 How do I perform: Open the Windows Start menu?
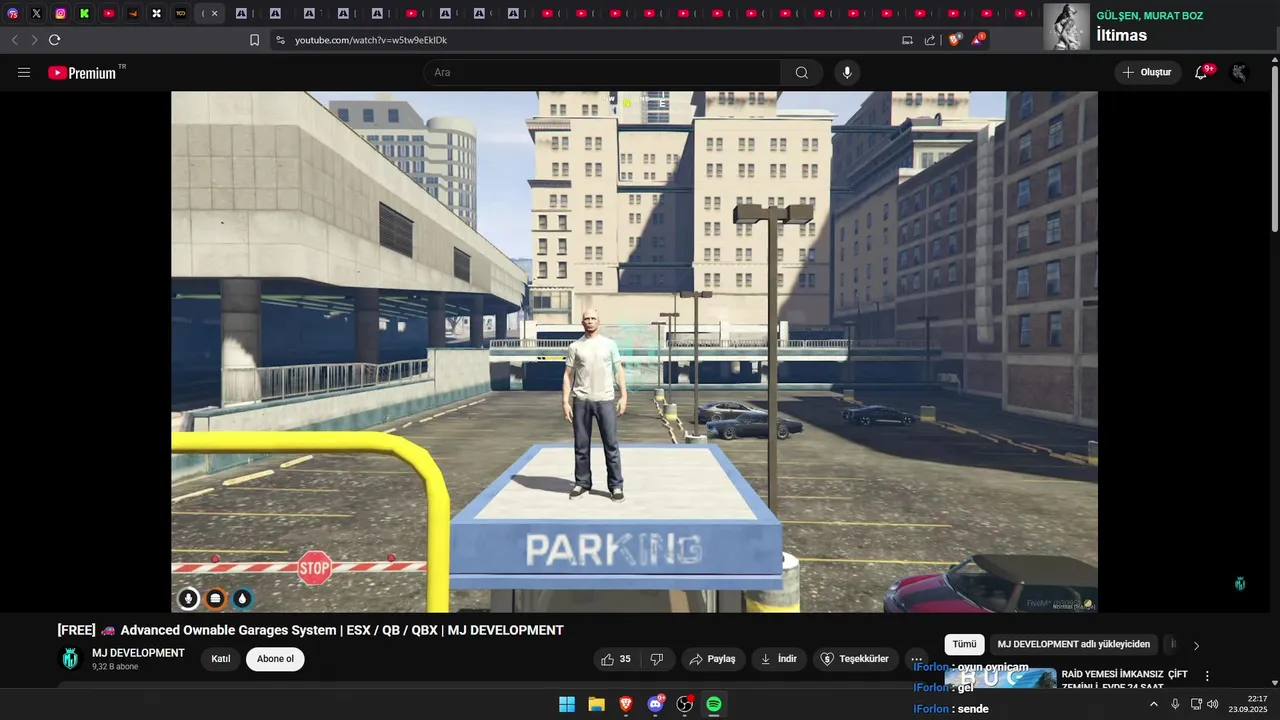tap(567, 704)
